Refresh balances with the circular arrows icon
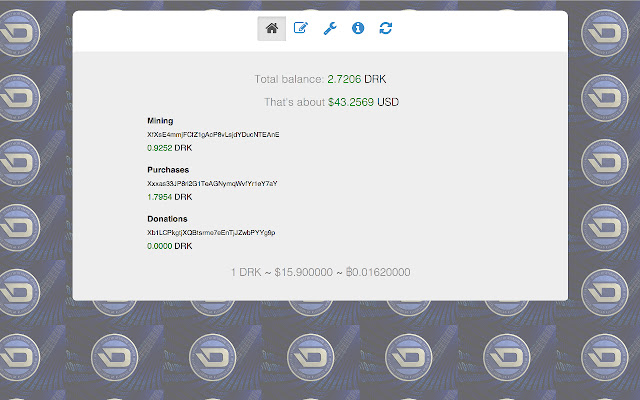The image size is (640, 400). pyautogui.click(x=386, y=28)
